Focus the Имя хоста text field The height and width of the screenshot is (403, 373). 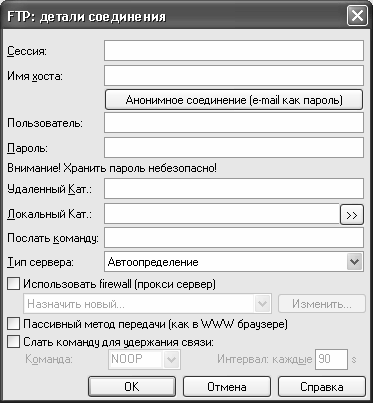234,76
